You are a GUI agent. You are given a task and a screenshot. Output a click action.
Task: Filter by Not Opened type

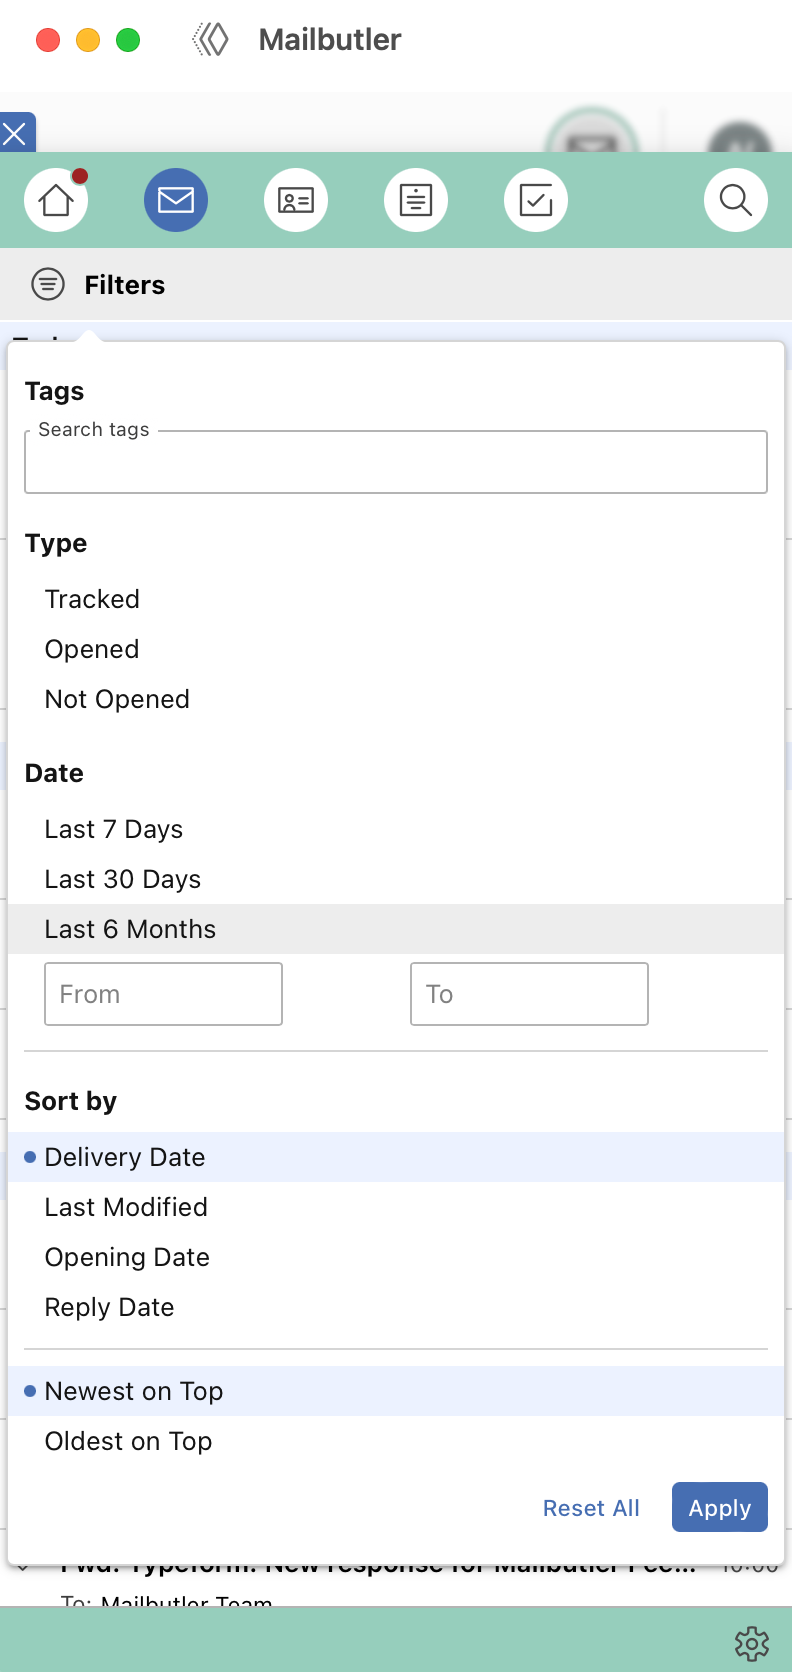click(396, 699)
